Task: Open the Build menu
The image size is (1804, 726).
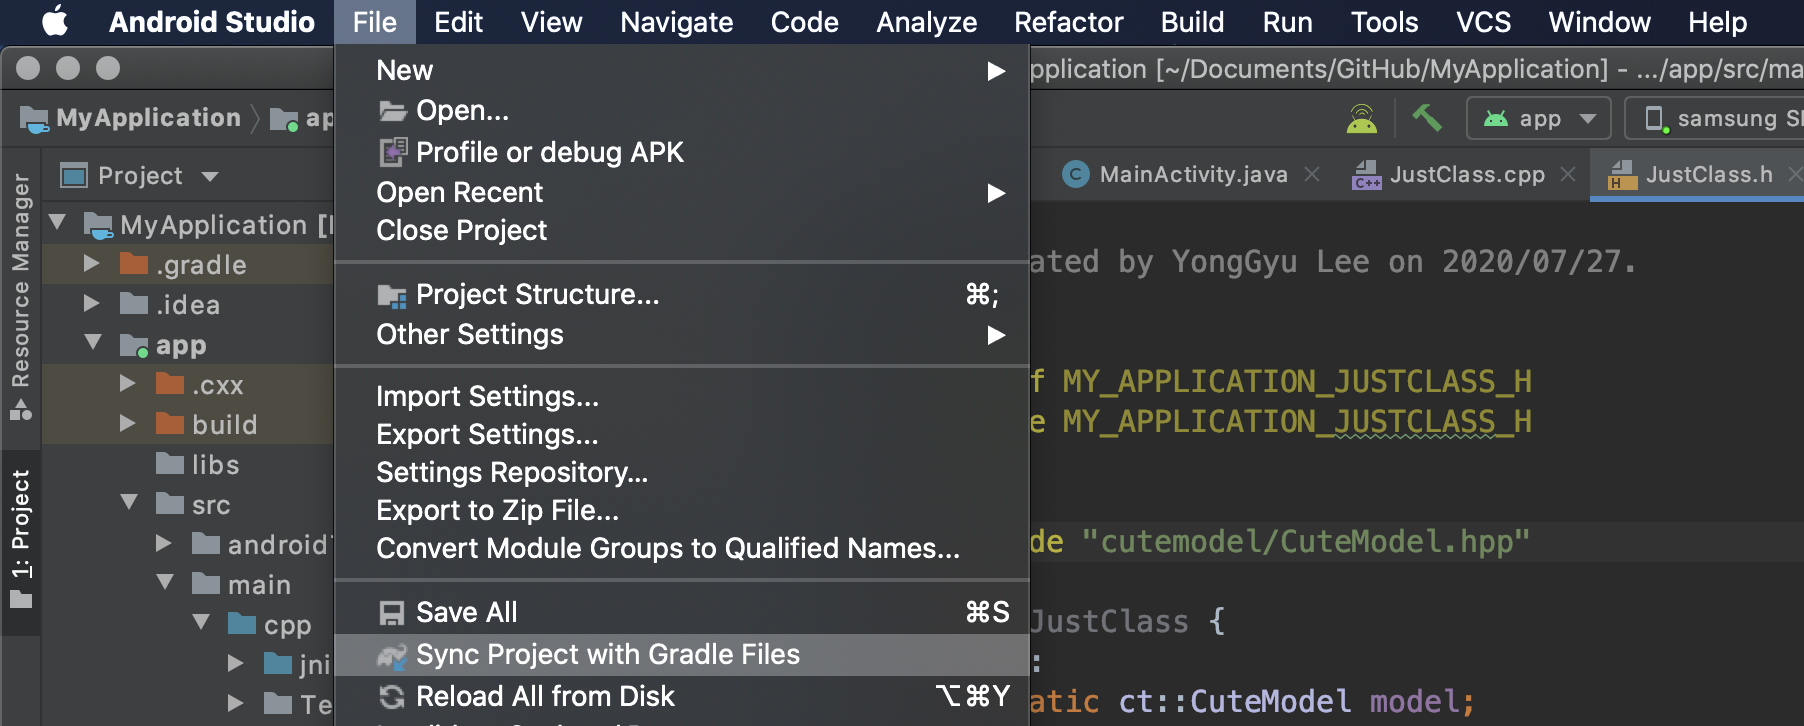Action: [1192, 22]
